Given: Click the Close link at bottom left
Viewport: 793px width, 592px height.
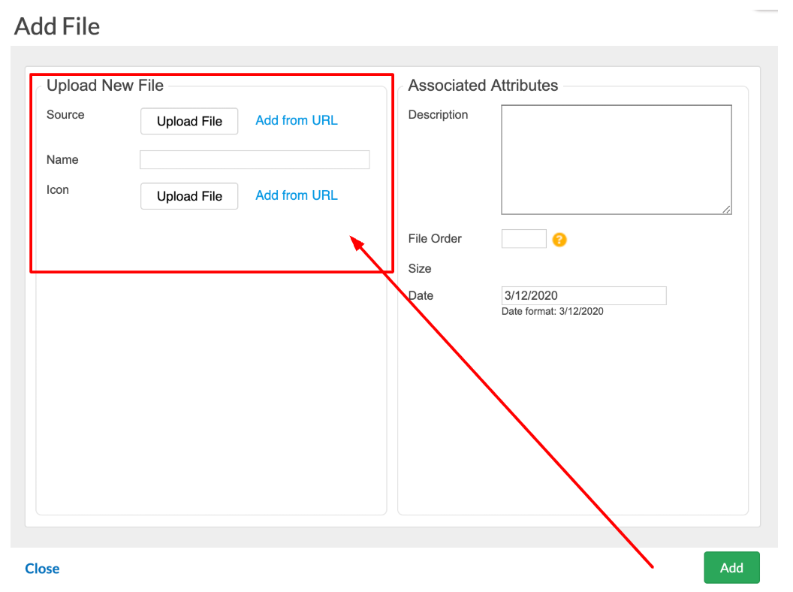Looking at the screenshot, I should [42, 569].
